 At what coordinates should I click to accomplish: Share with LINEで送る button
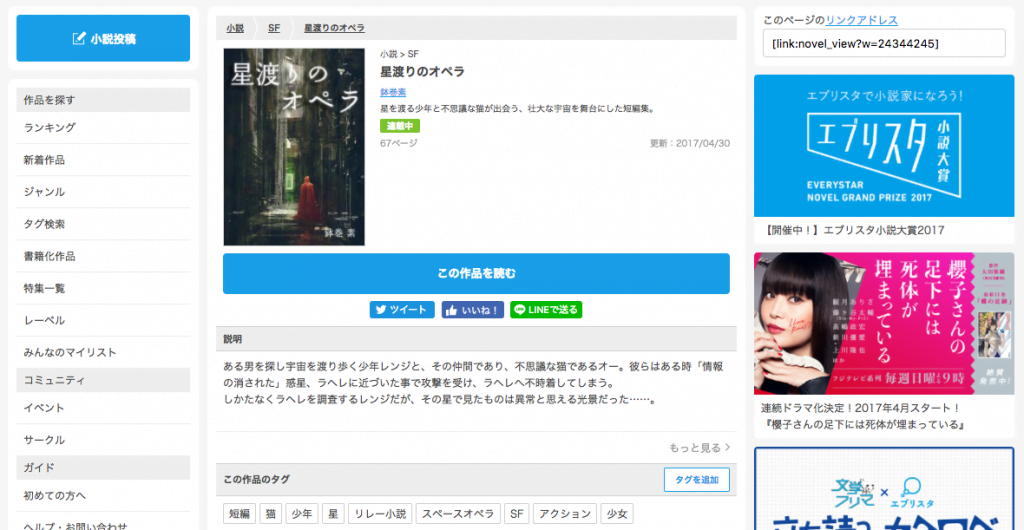click(546, 309)
